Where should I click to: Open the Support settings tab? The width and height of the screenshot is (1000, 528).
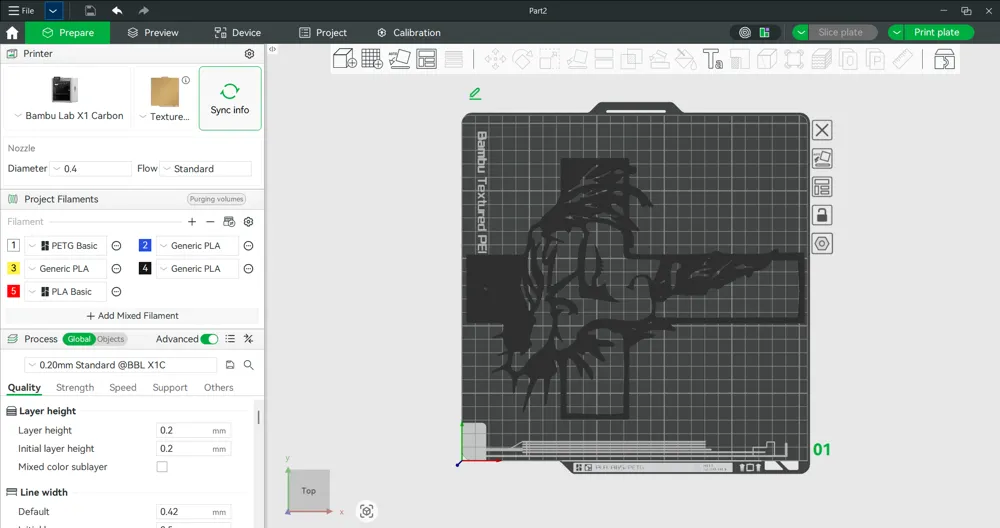click(170, 387)
